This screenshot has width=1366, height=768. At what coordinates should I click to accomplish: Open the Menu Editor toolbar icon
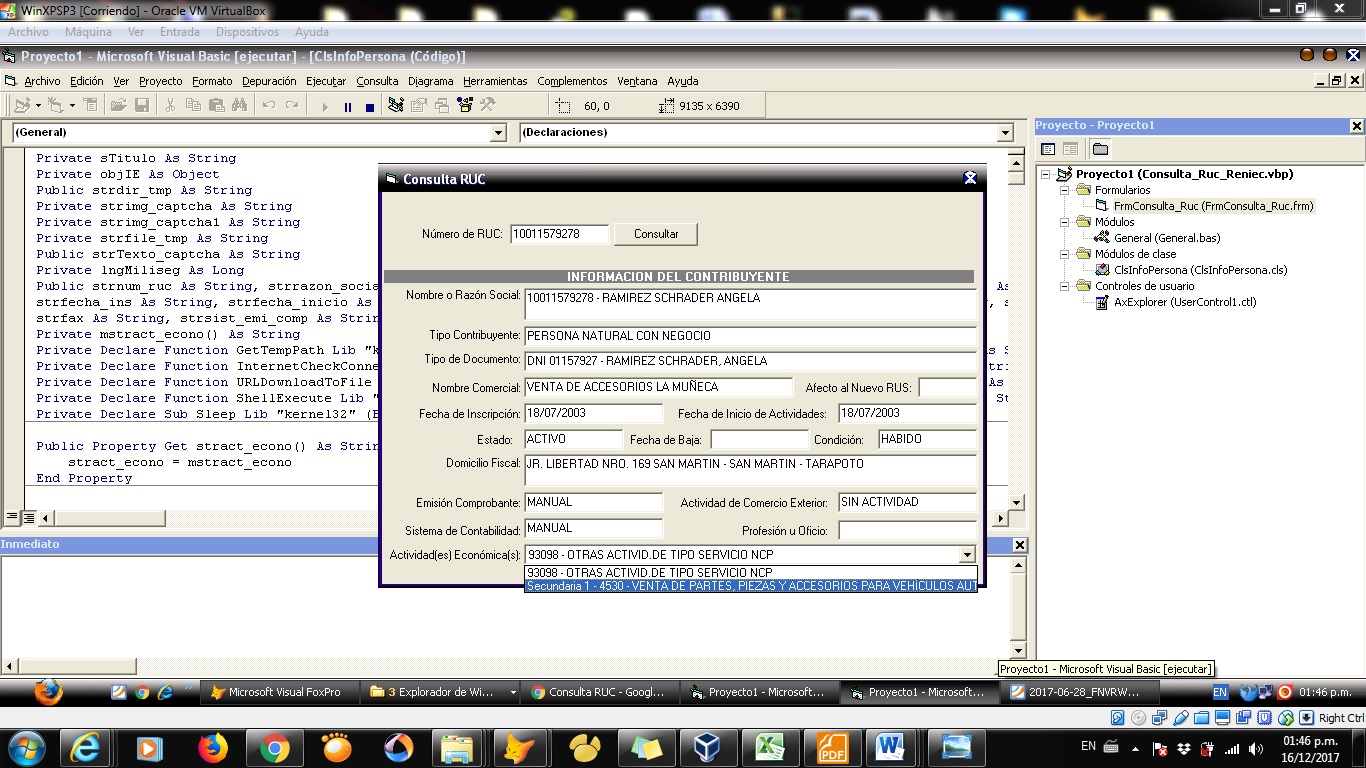pyautogui.click(x=91, y=105)
